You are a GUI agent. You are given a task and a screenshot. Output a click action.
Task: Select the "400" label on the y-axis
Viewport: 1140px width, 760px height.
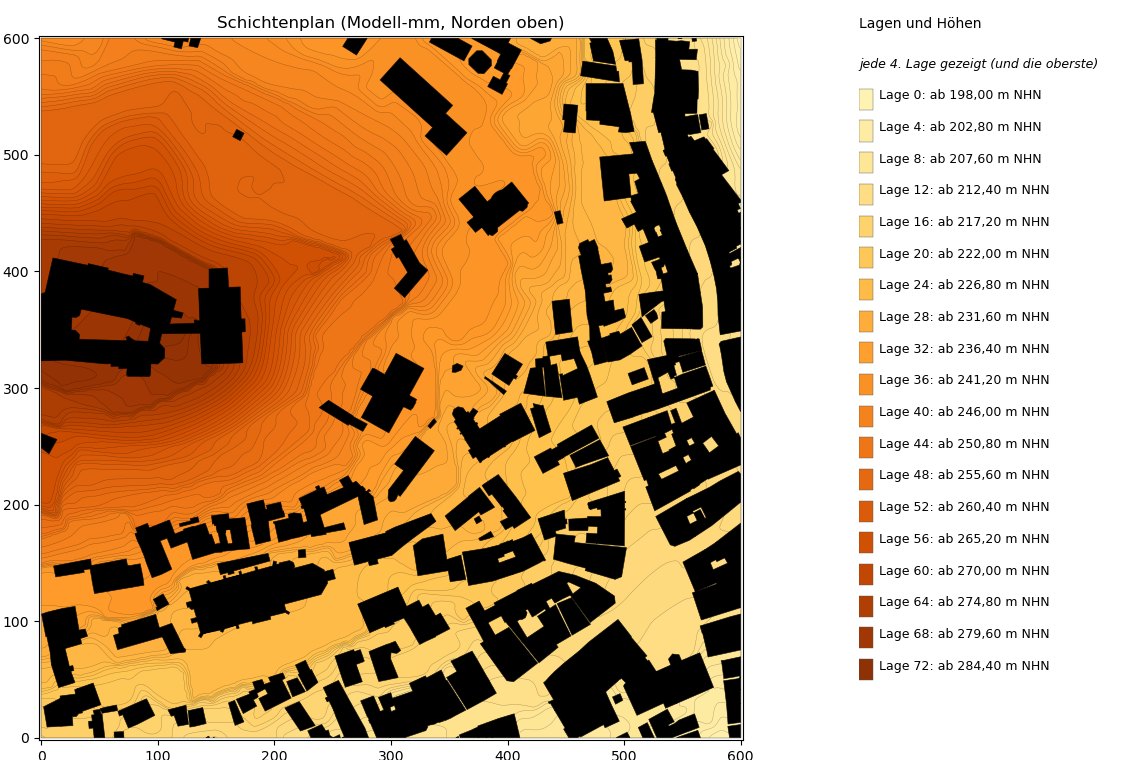[x=16, y=272]
